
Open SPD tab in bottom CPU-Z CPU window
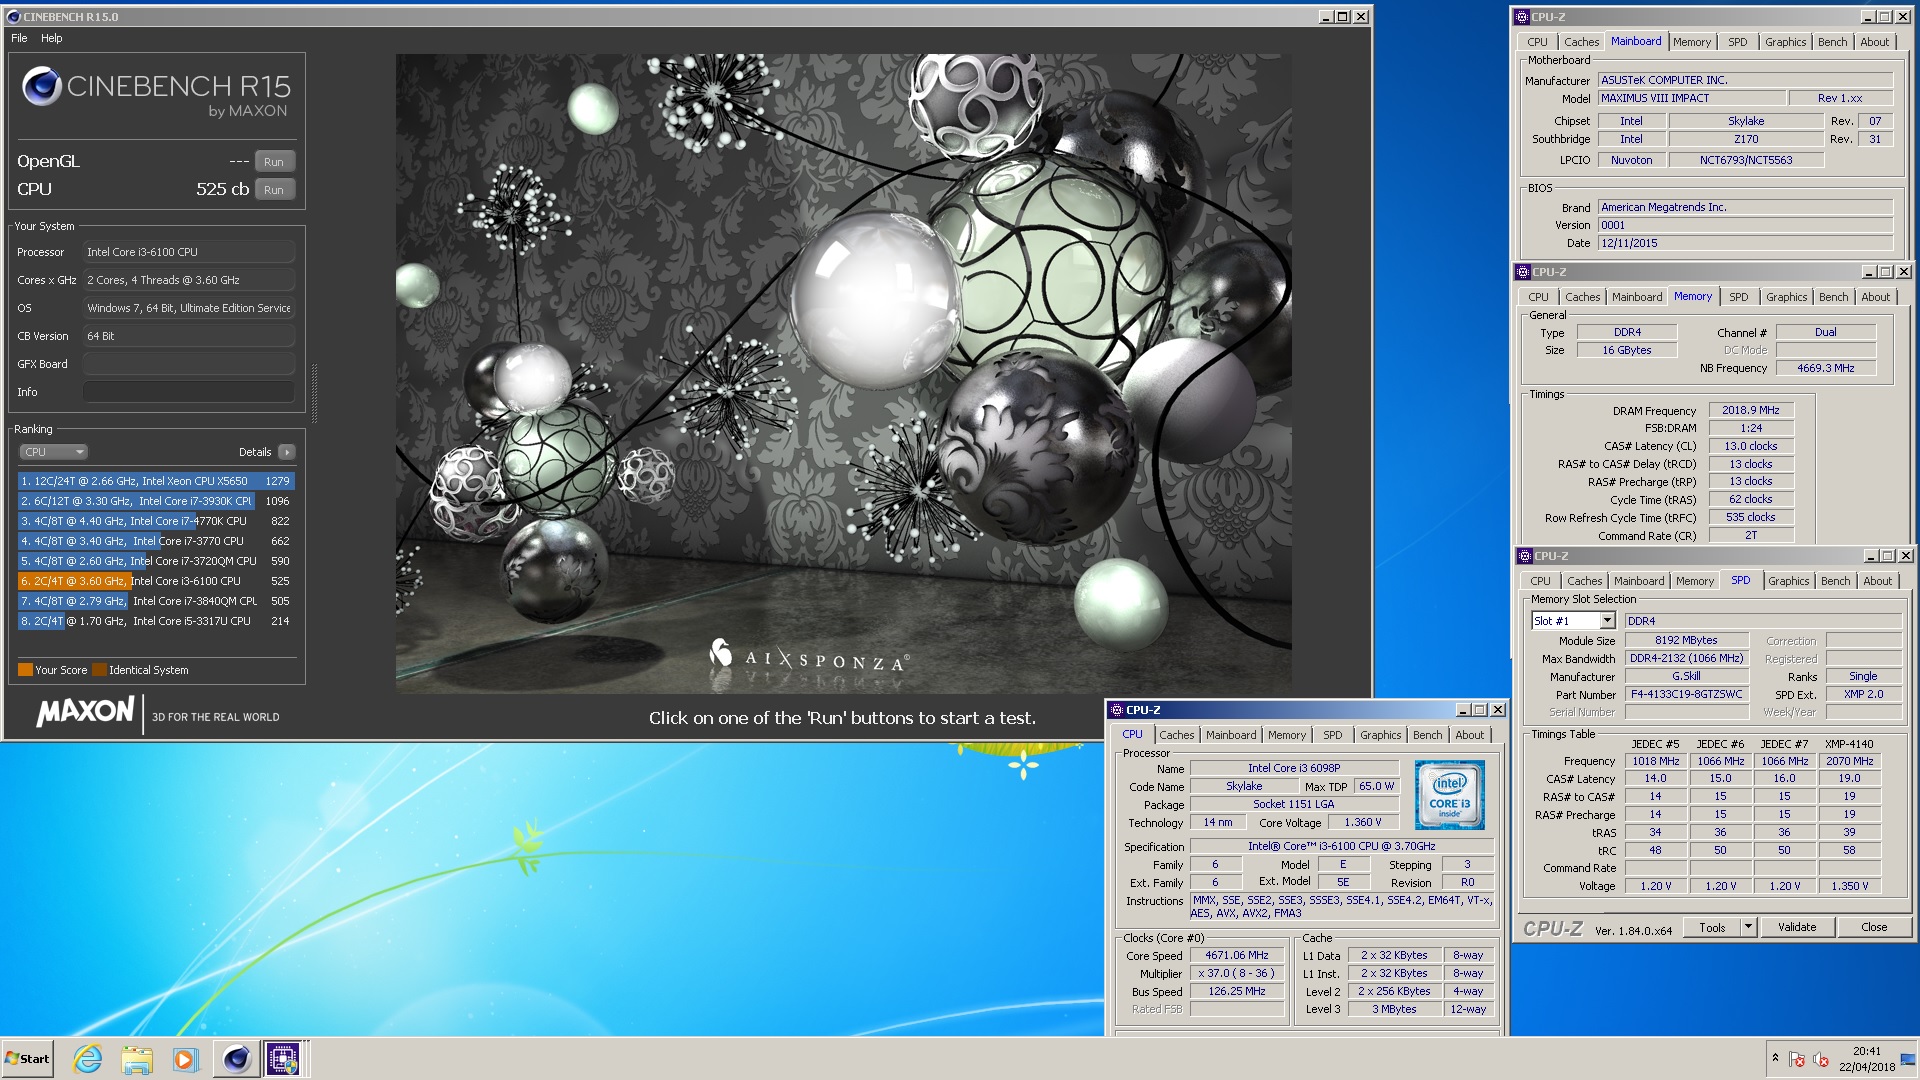click(1332, 735)
